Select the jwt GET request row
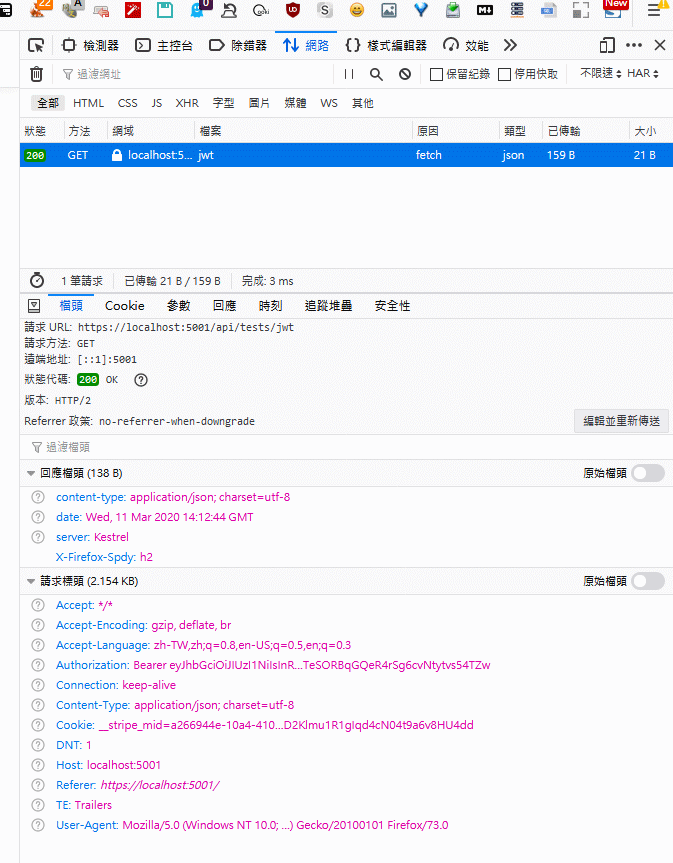The width and height of the screenshot is (673, 863). tap(346, 155)
